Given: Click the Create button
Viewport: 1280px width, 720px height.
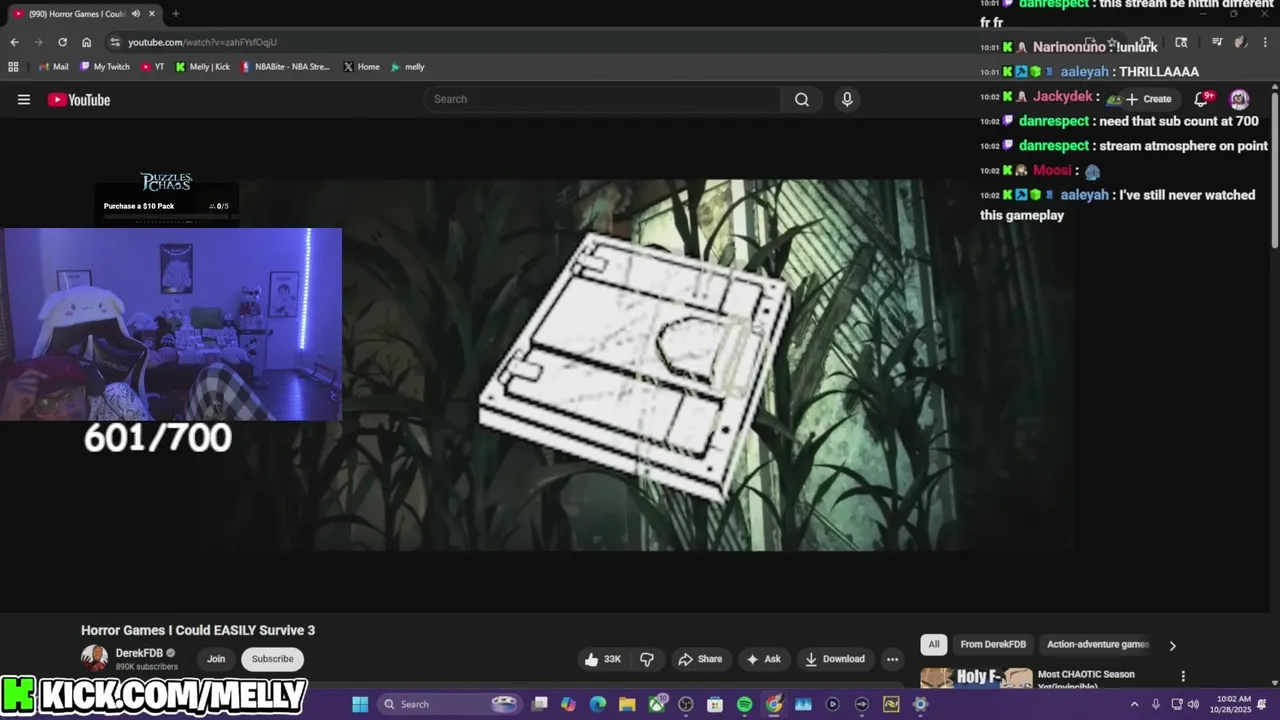Looking at the screenshot, I should (x=1148, y=99).
